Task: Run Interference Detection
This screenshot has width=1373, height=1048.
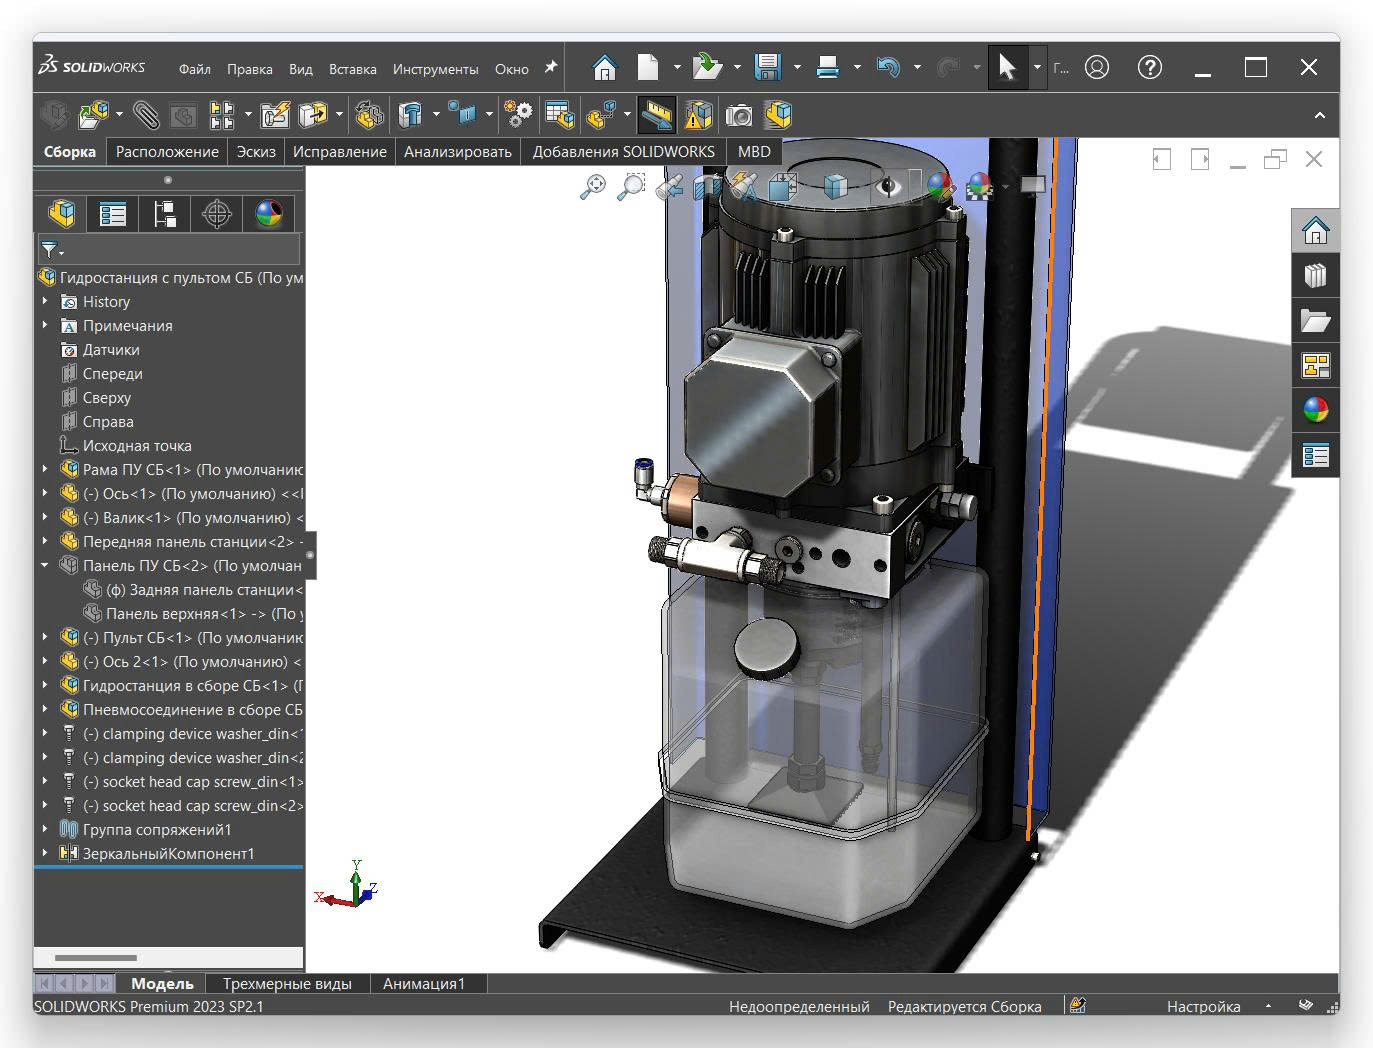Action: [698, 114]
